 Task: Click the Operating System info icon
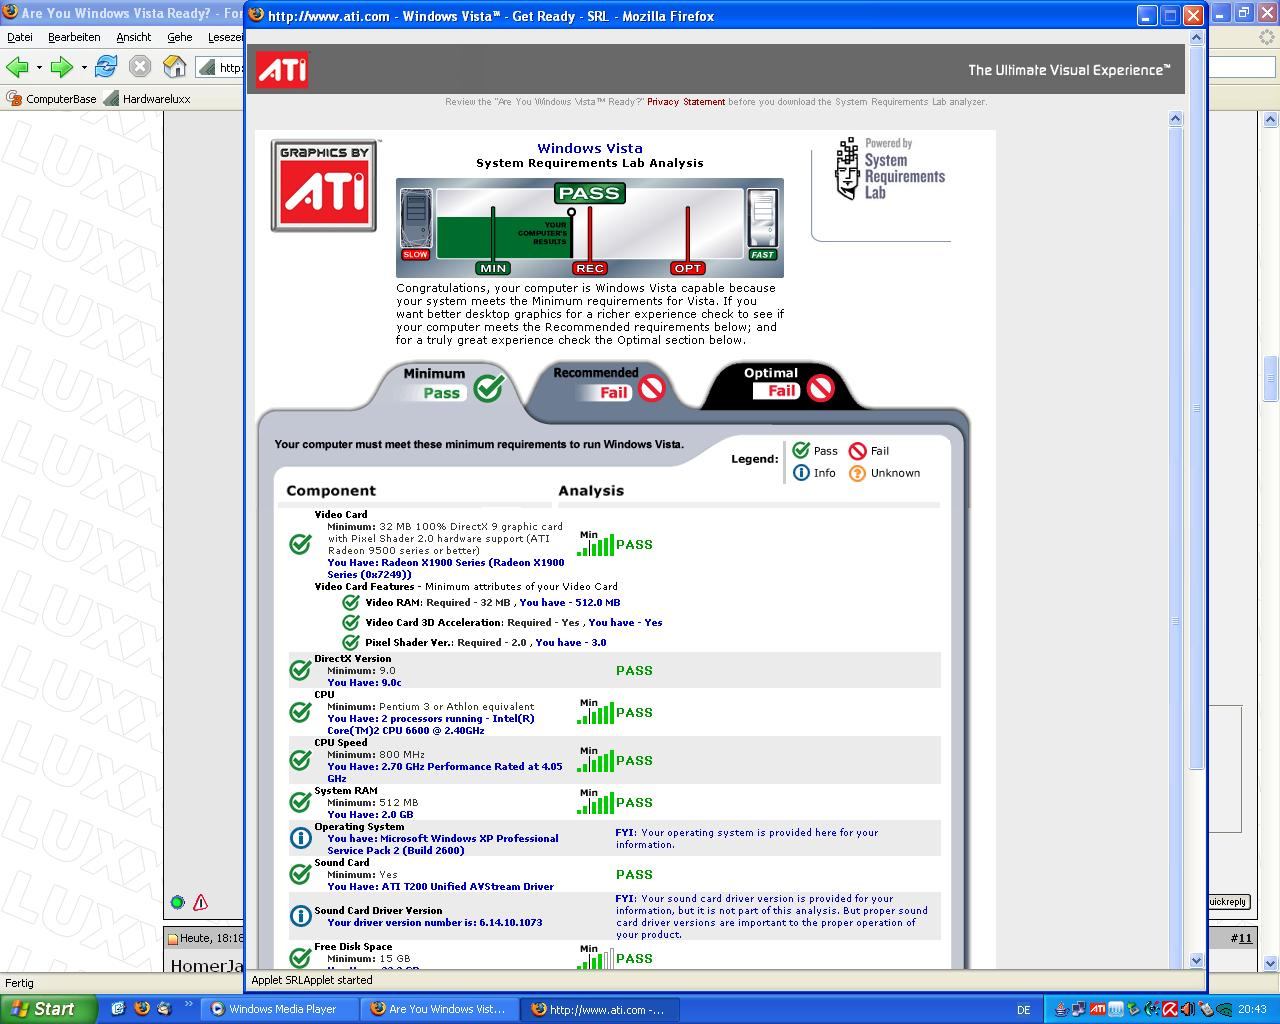click(x=300, y=838)
